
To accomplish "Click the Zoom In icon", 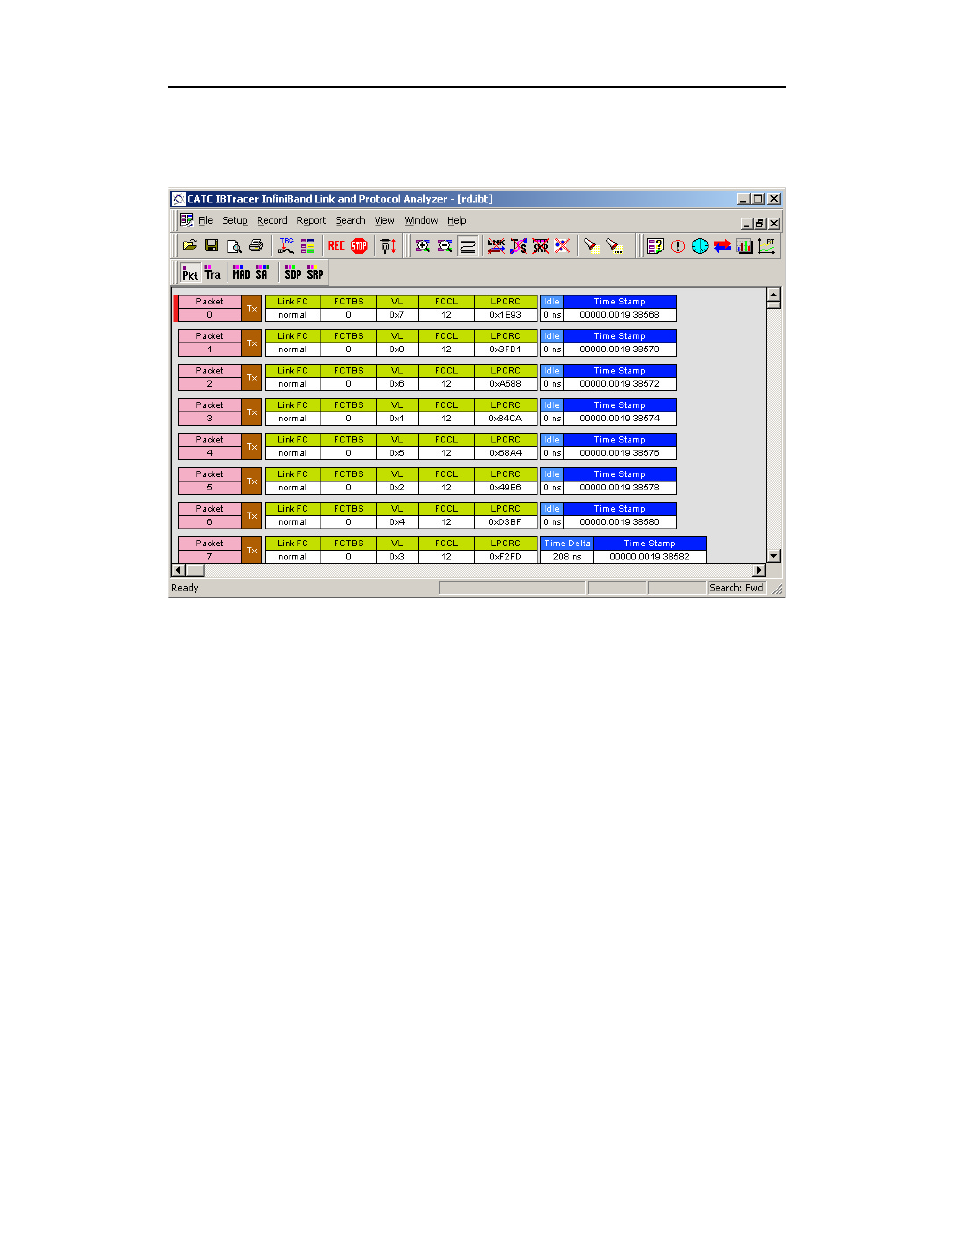I will 423,246.
